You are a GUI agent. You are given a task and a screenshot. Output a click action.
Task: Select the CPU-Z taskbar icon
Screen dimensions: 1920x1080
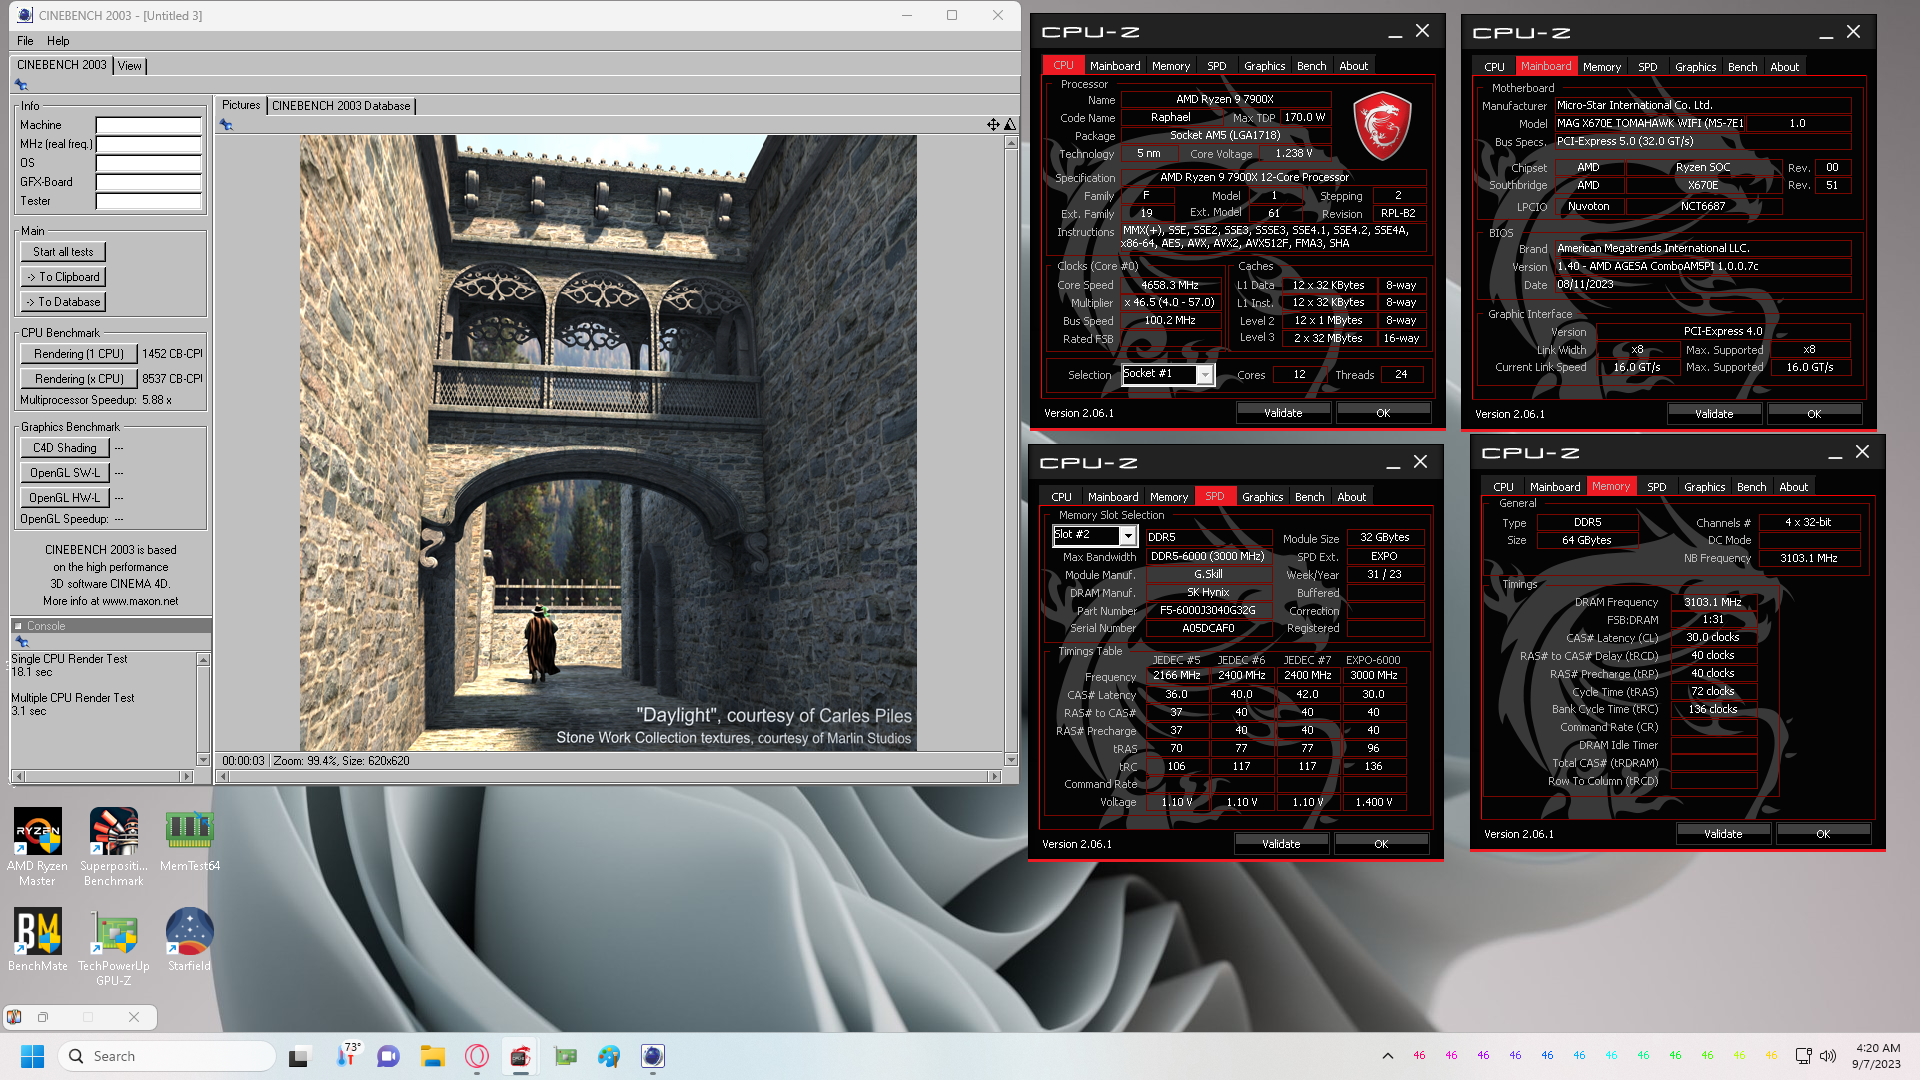point(520,1056)
